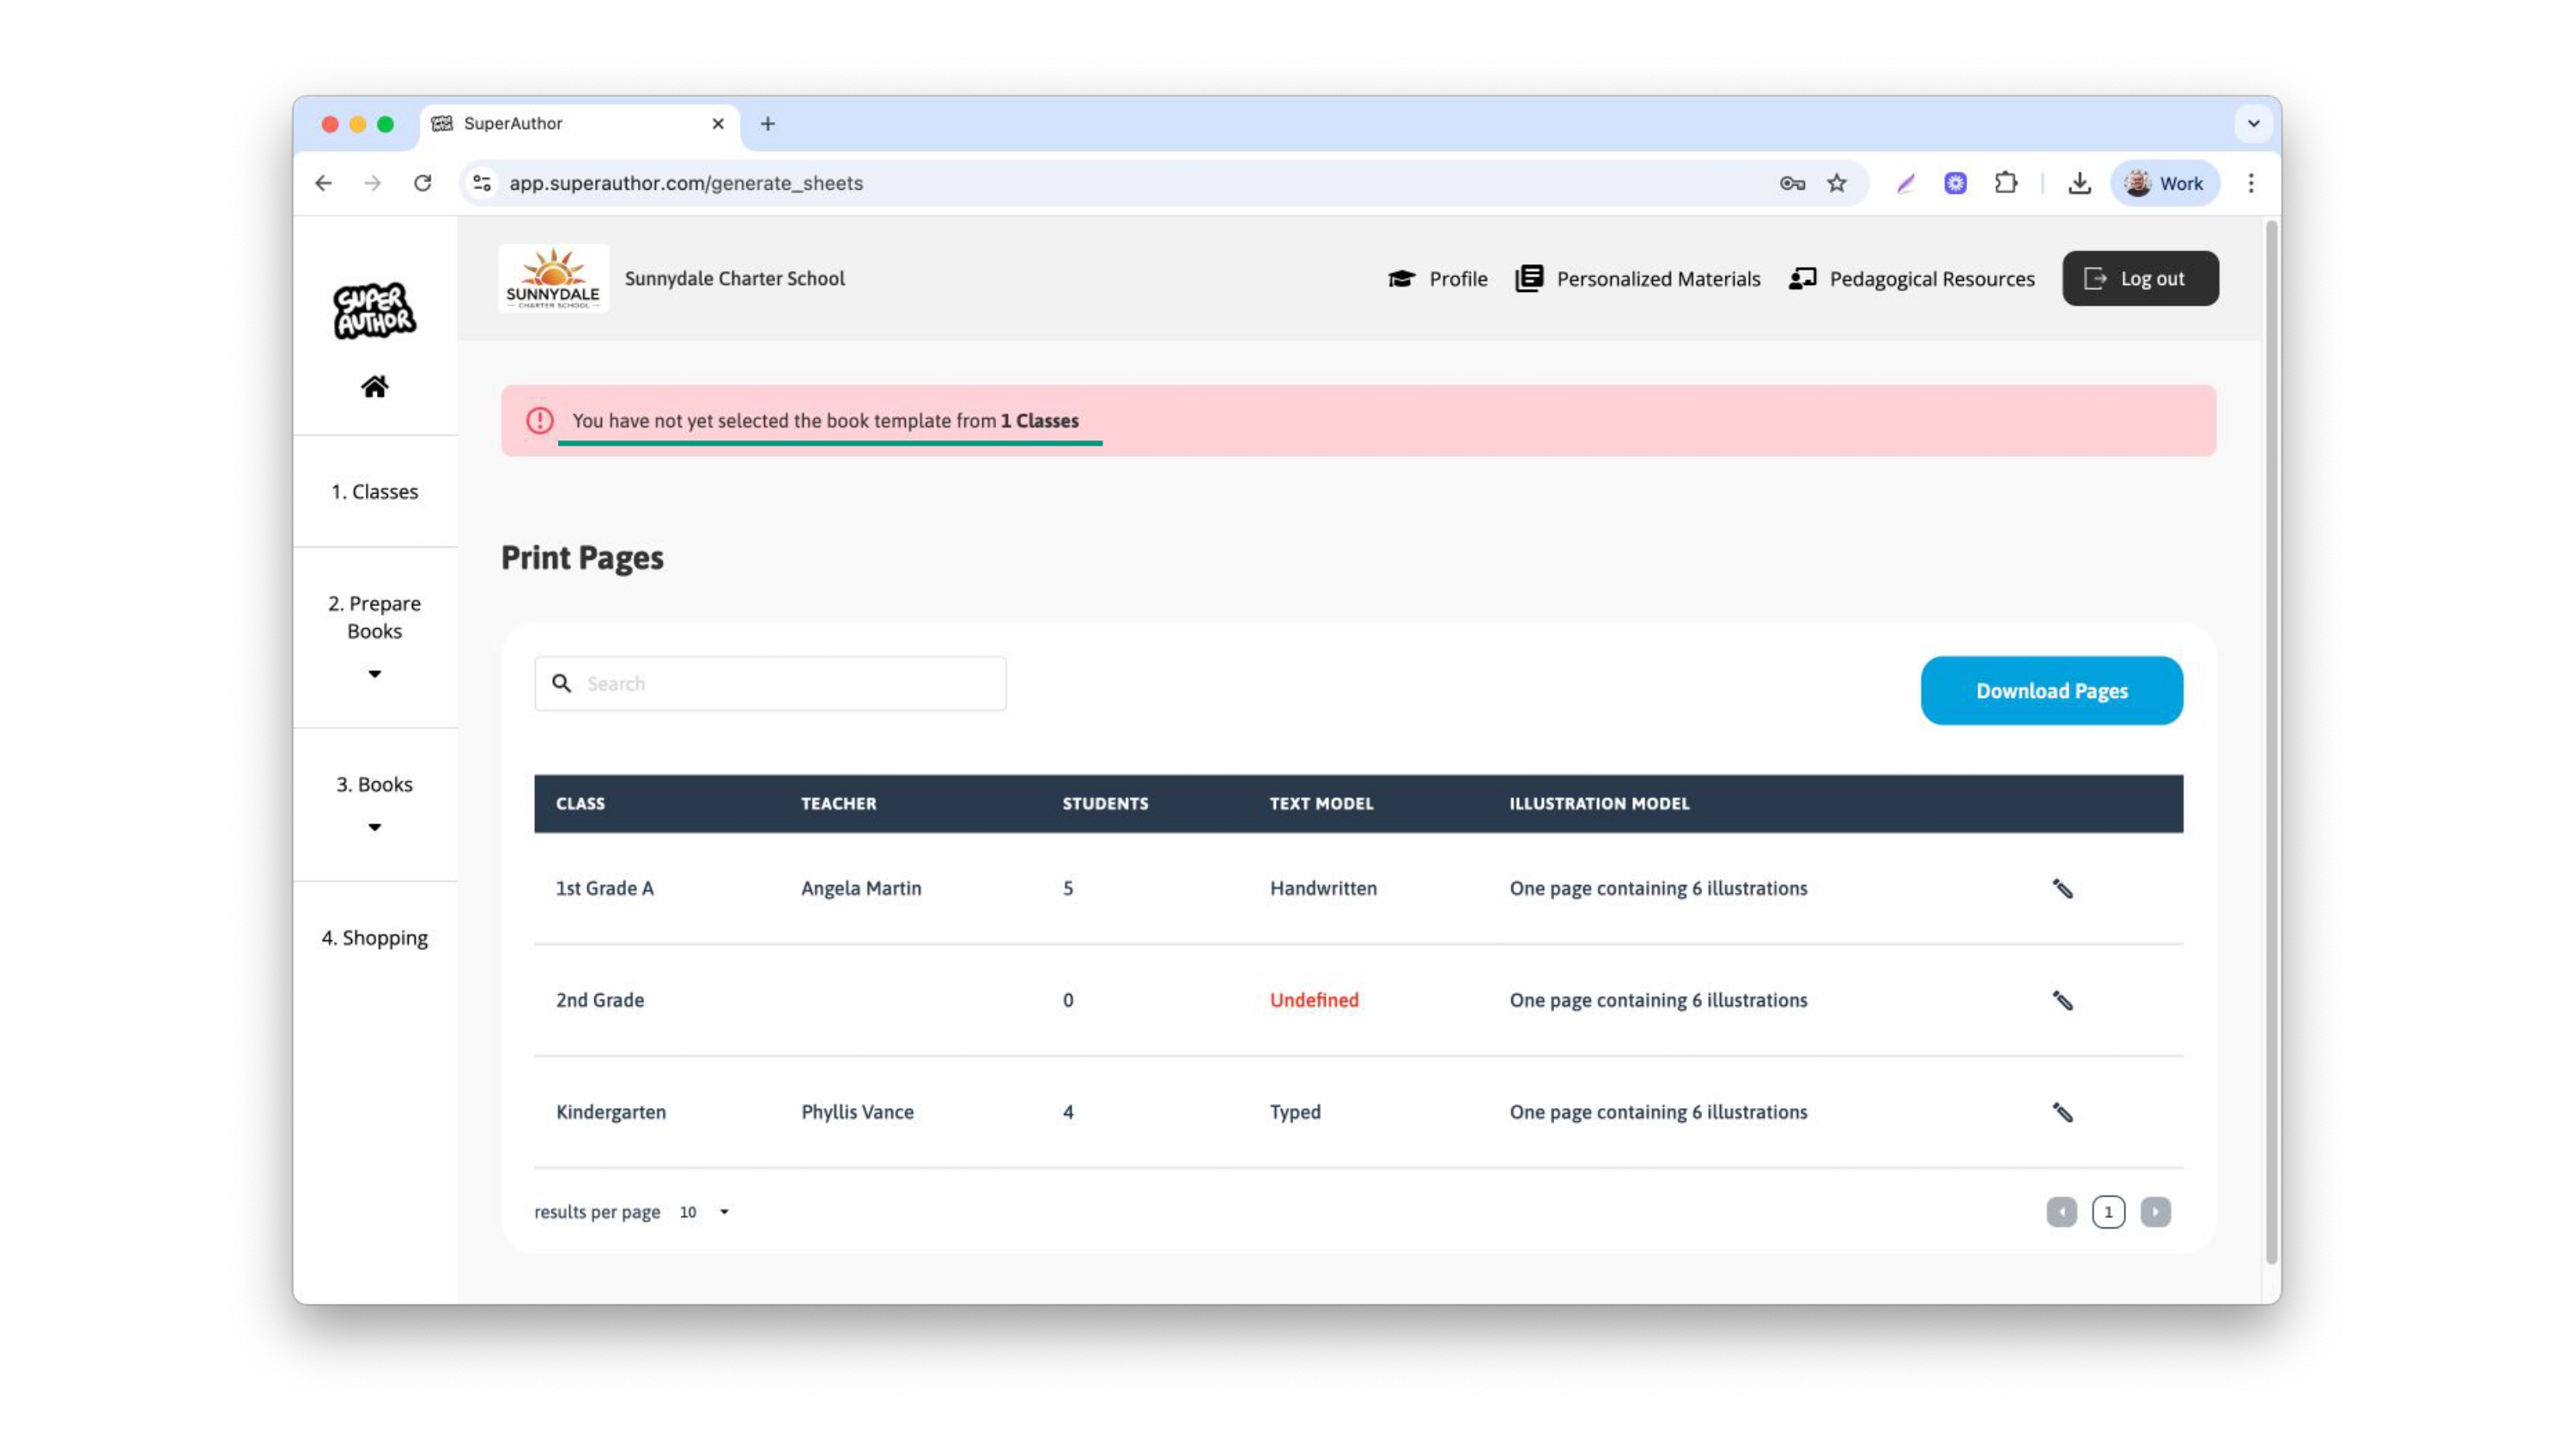Click the 1st Grade A class name
Viewport: 2576px width, 1449px height.
click(604, 888)
